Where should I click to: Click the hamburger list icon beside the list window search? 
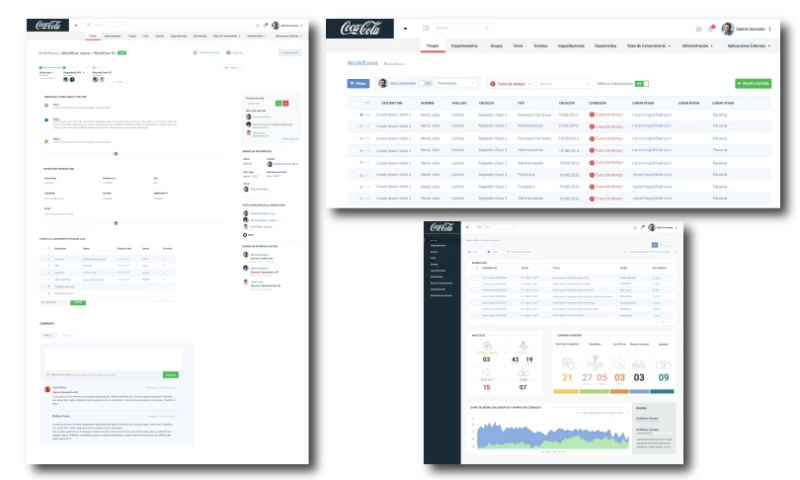pyautogui.click(x=426, y=28)
